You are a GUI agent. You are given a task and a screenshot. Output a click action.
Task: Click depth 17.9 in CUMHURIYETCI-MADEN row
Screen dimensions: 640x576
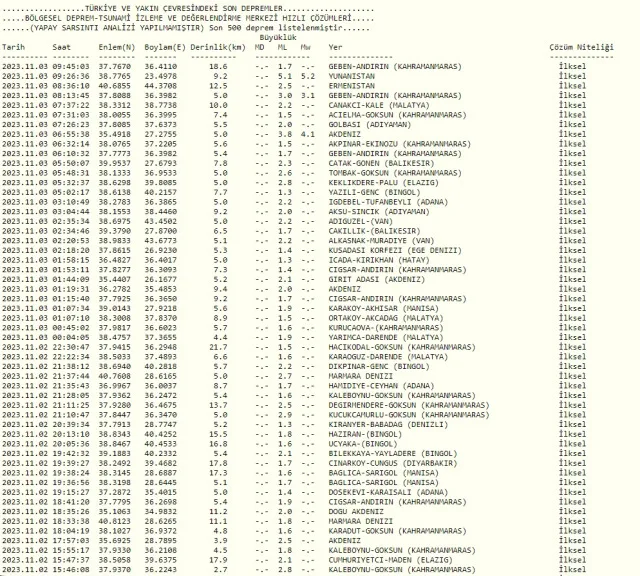218,560
